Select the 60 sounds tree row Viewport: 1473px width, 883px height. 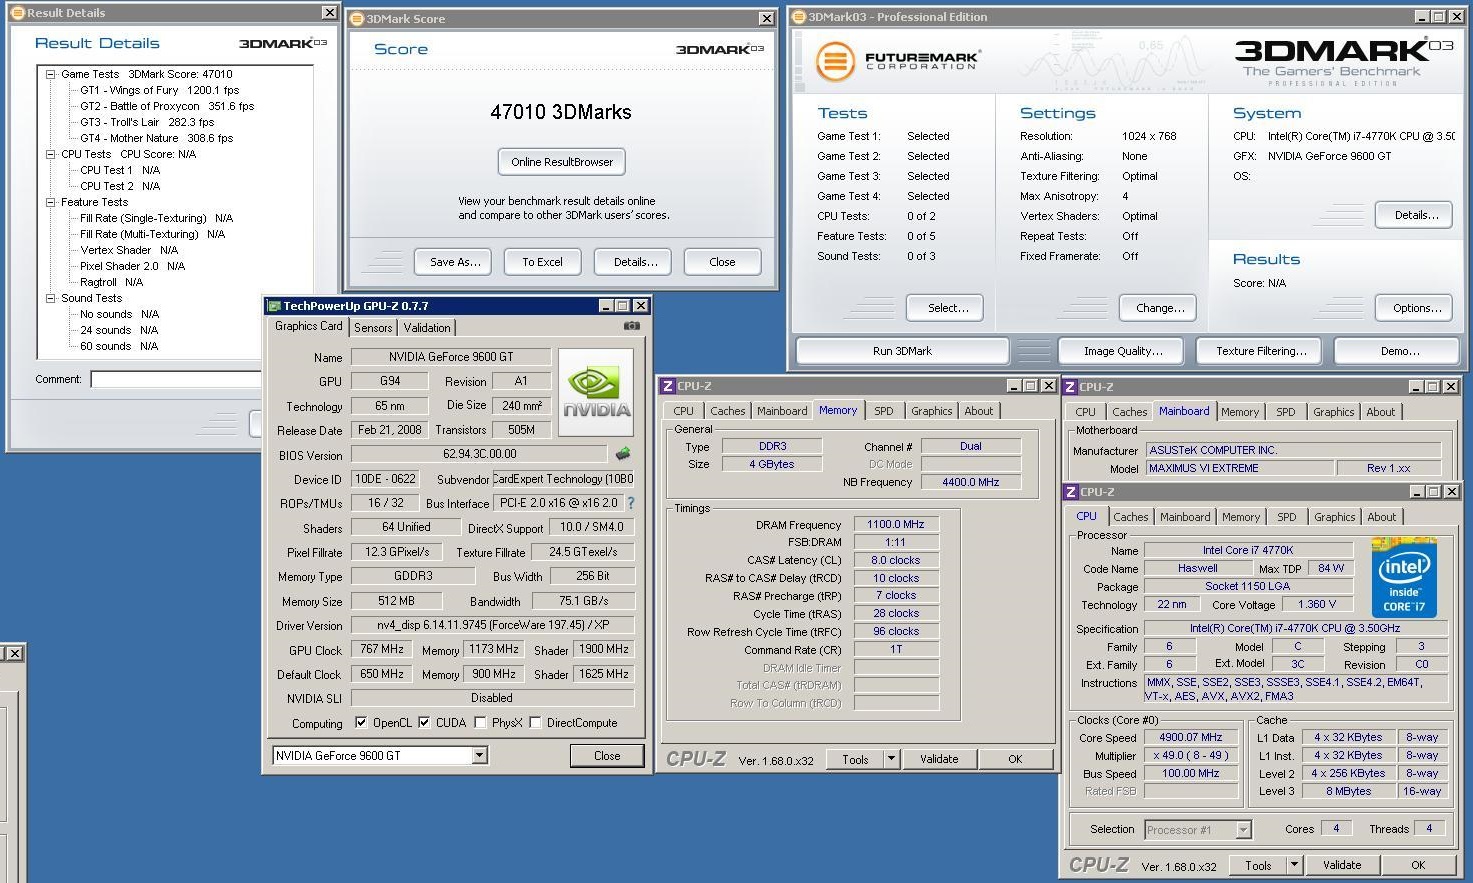(x=119, y=346)
